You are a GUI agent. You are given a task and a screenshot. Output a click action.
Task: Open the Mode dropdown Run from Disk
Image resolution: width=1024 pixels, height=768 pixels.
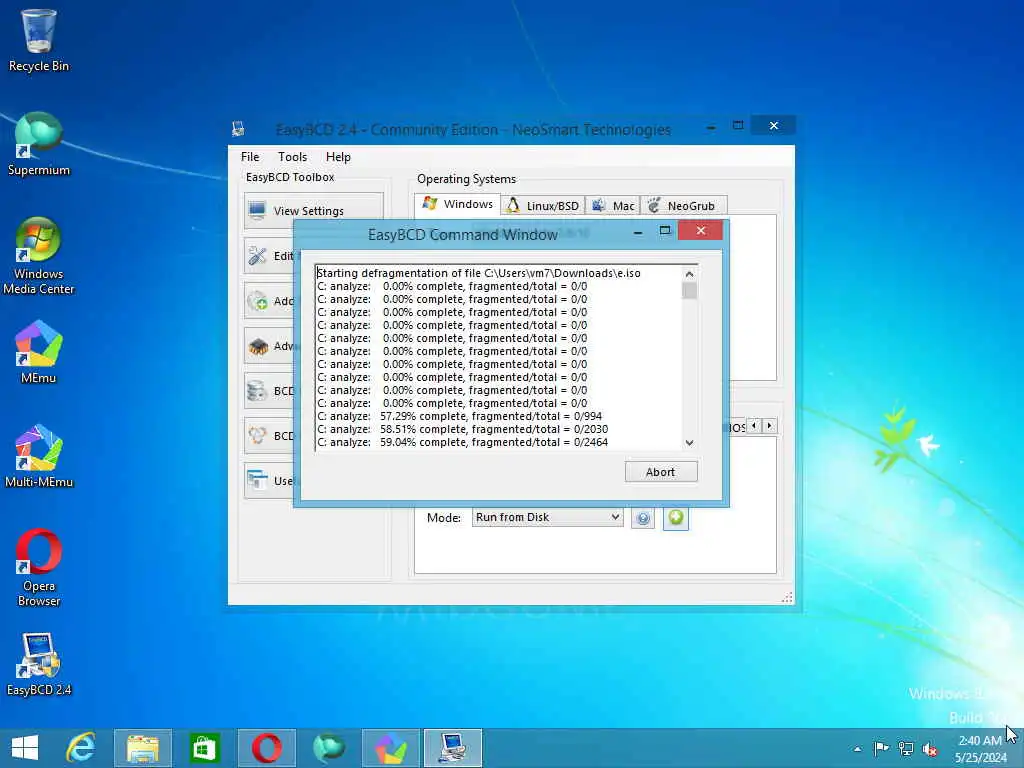coord(547,517)
